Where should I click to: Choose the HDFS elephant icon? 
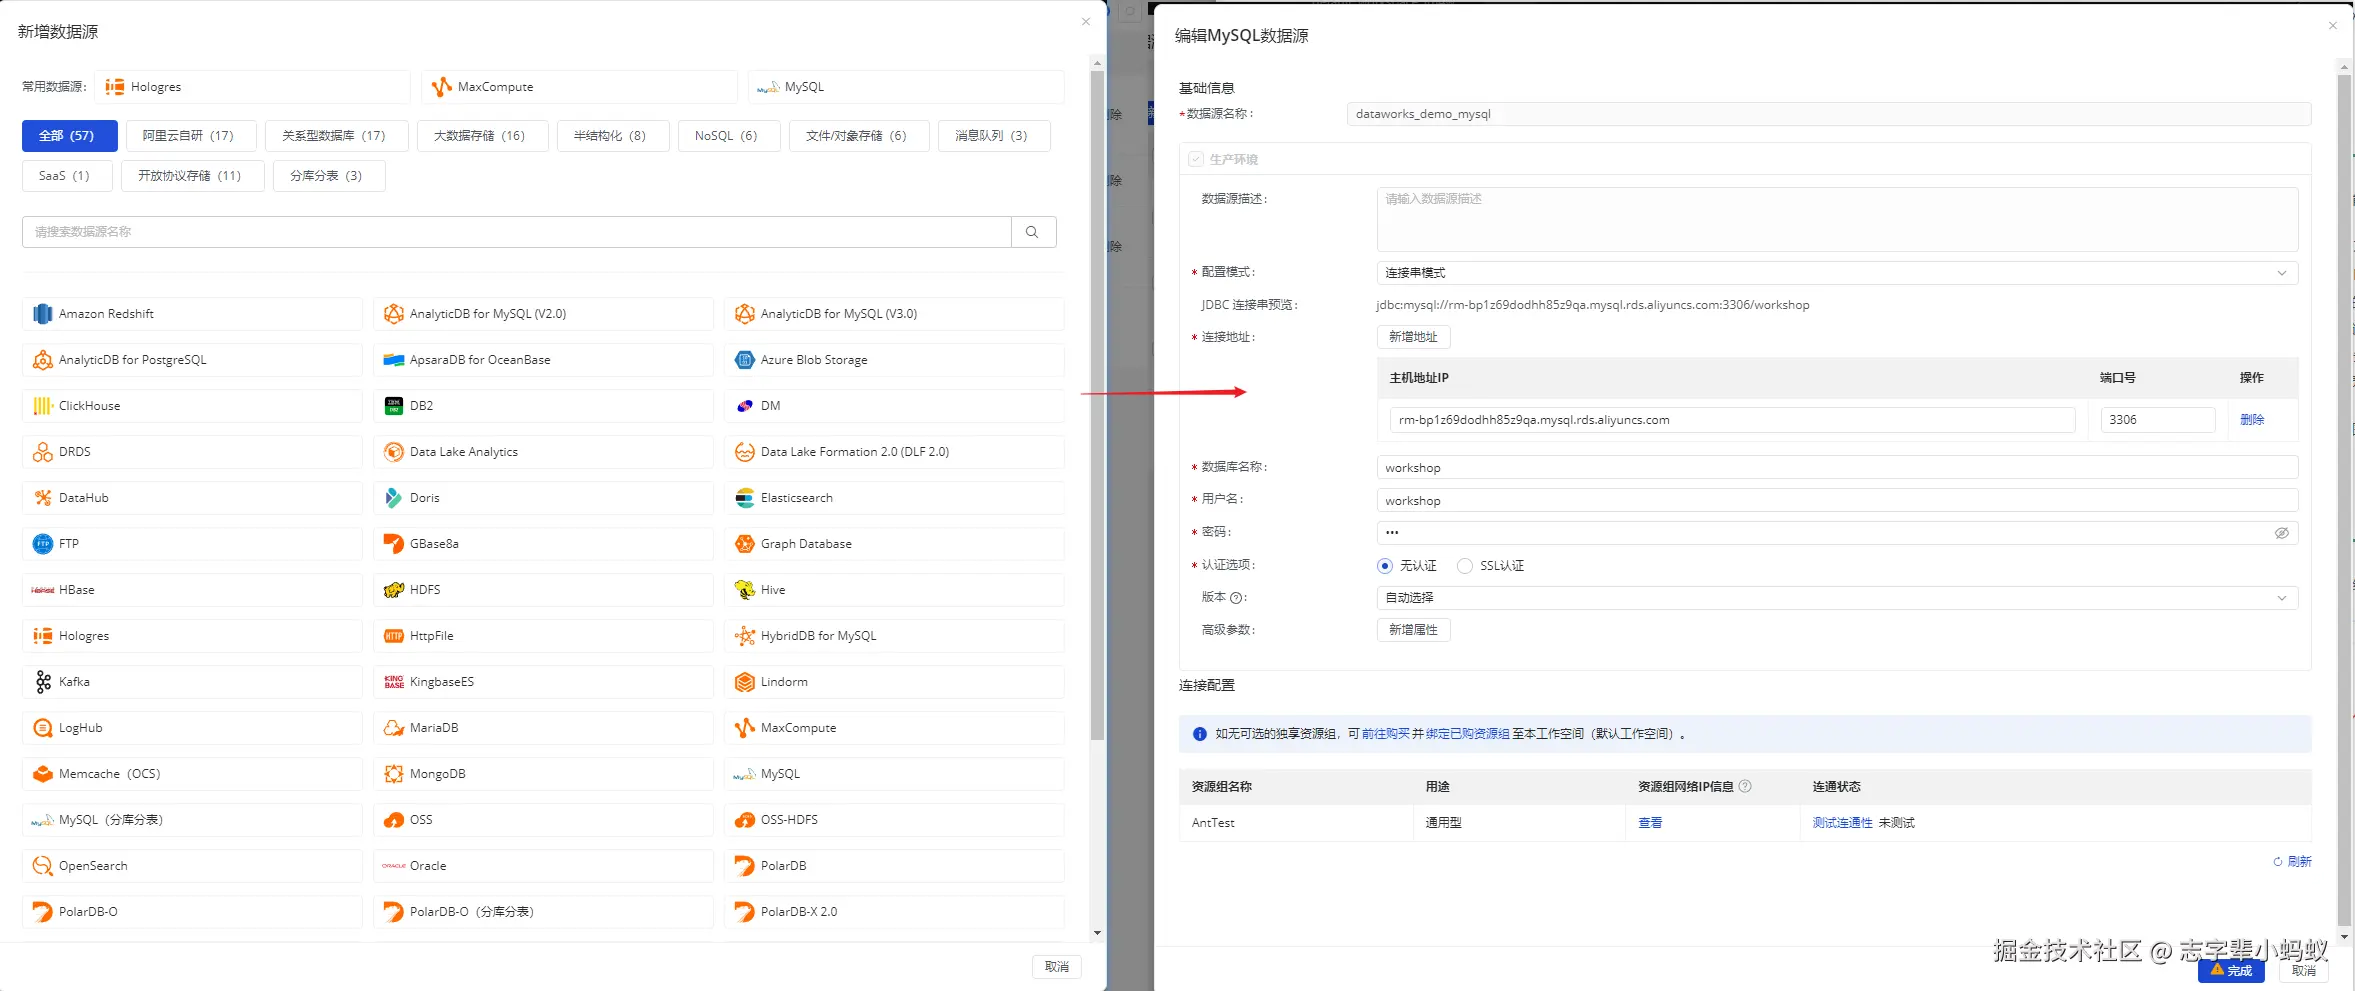click(x=393, y=590)
